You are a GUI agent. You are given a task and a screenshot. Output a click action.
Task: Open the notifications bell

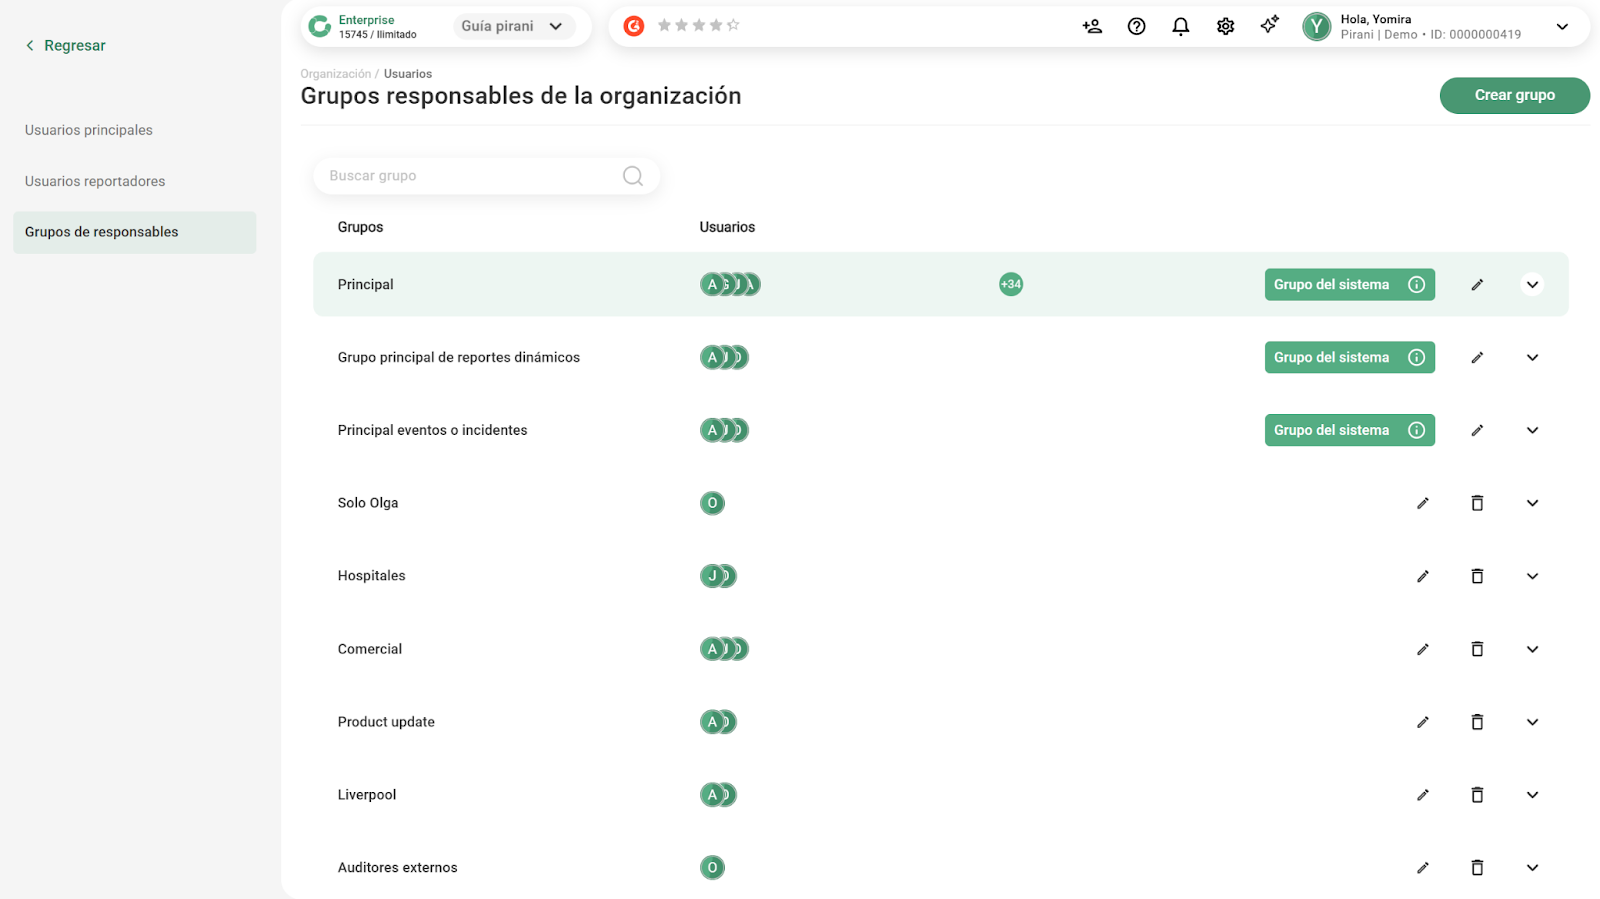point(1180,27)
